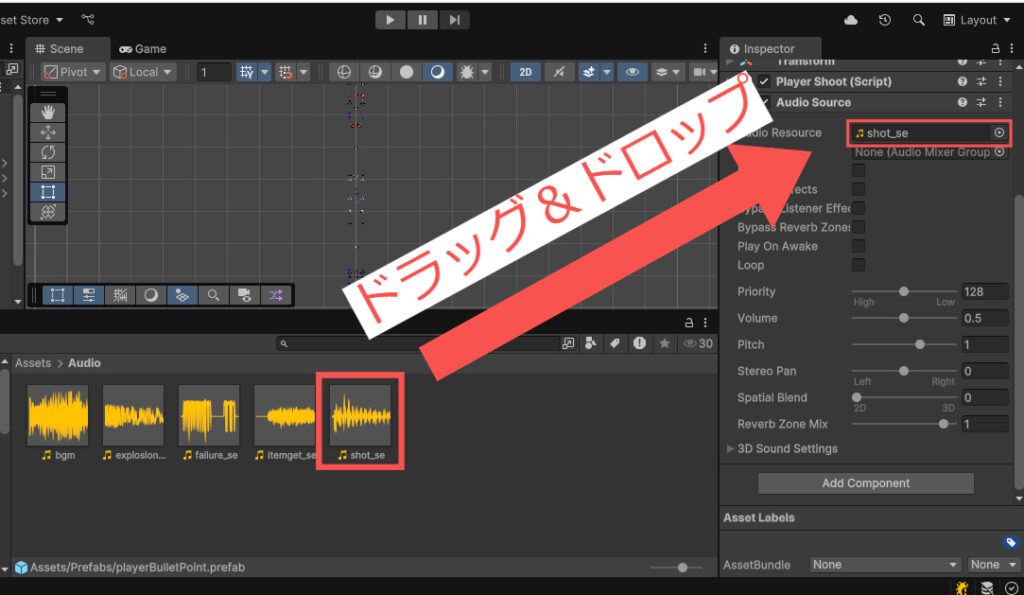
Task: Open the debug draw bug icon
Action: coord(467,72)
